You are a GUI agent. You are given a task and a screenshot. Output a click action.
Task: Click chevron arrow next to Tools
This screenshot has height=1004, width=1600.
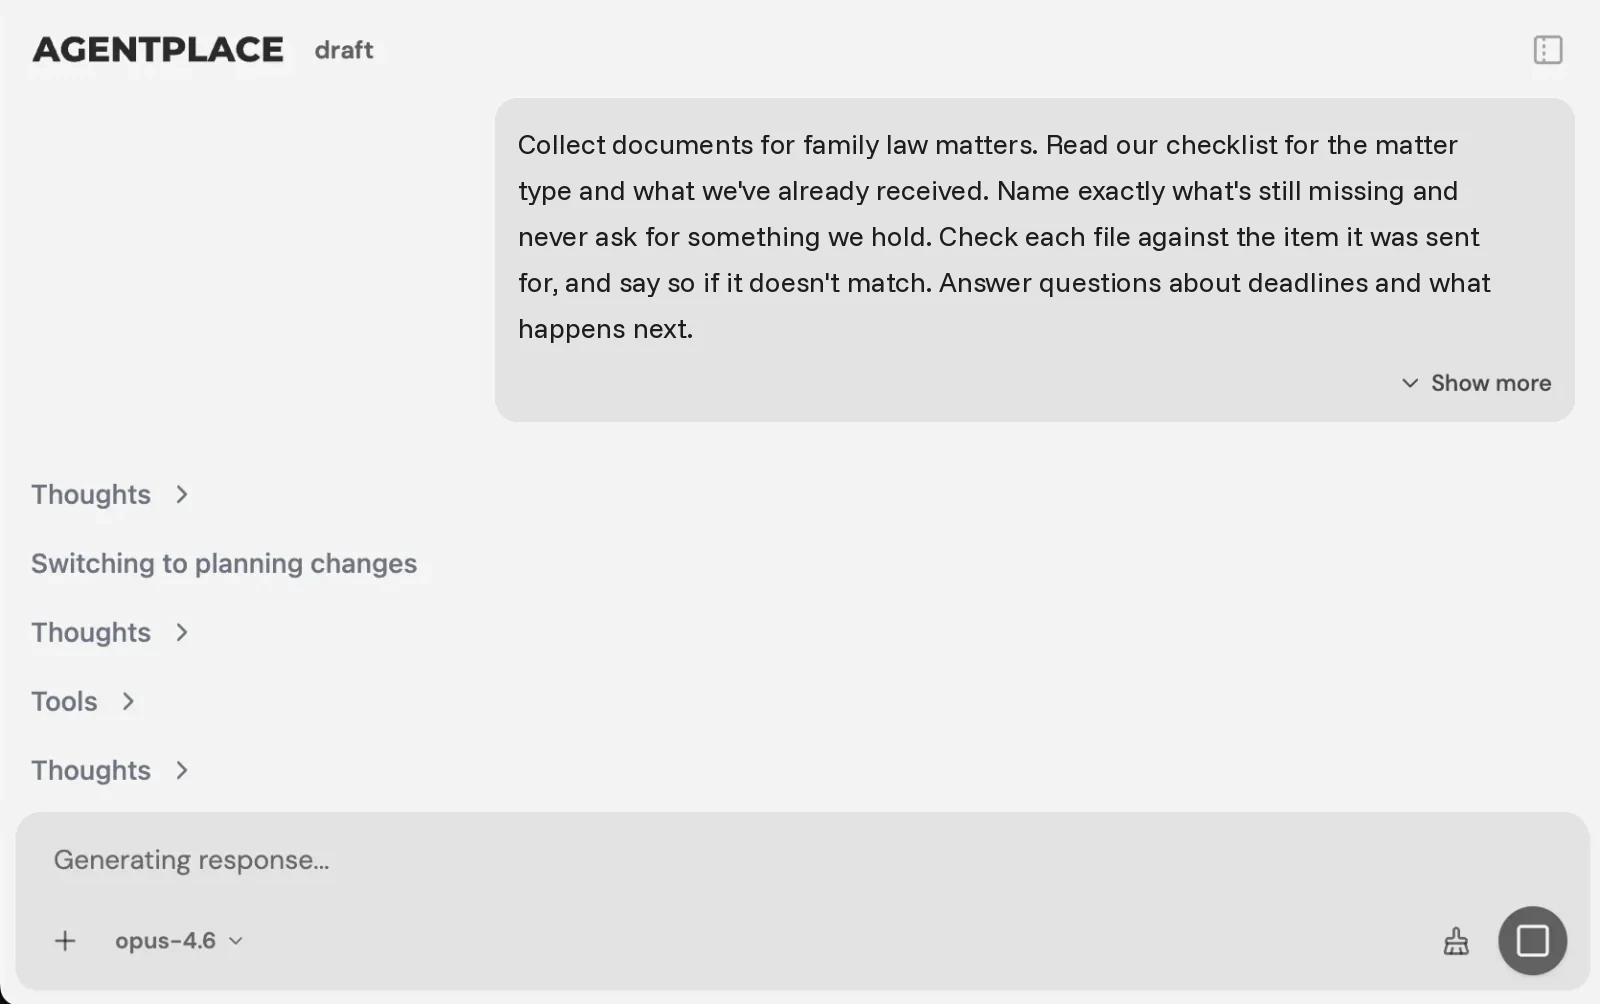[x=128, y=701]
